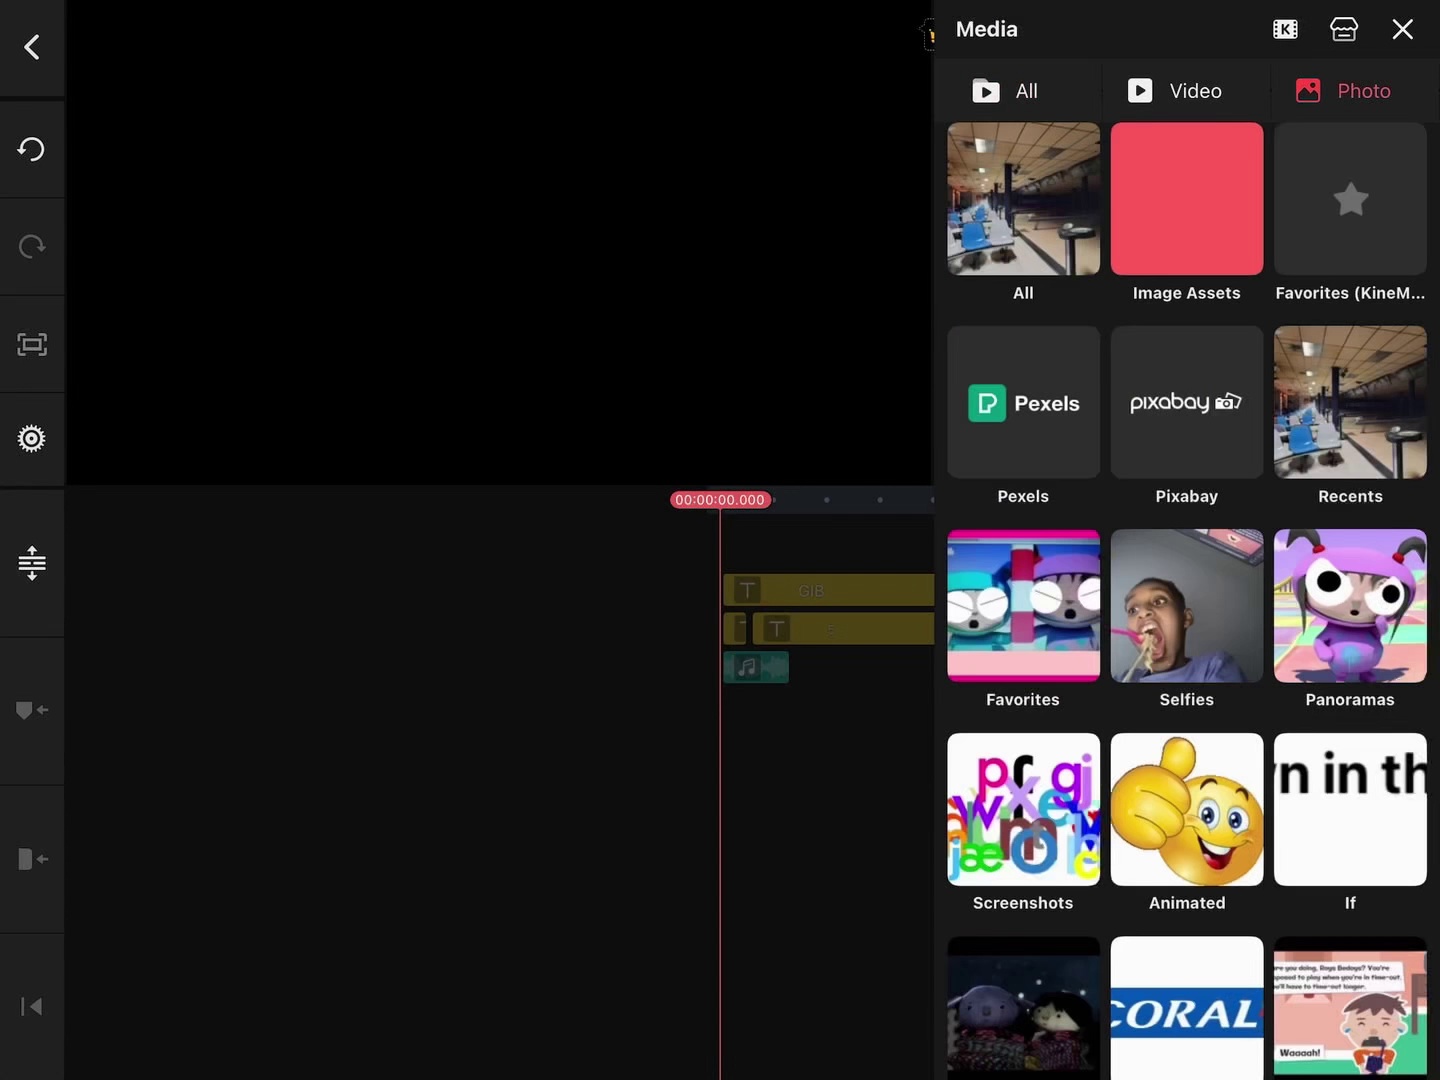The height and width of the screenshot is (1080, 1440).
Task: Expand the timeline tracks view
Action: pos(32,563)
